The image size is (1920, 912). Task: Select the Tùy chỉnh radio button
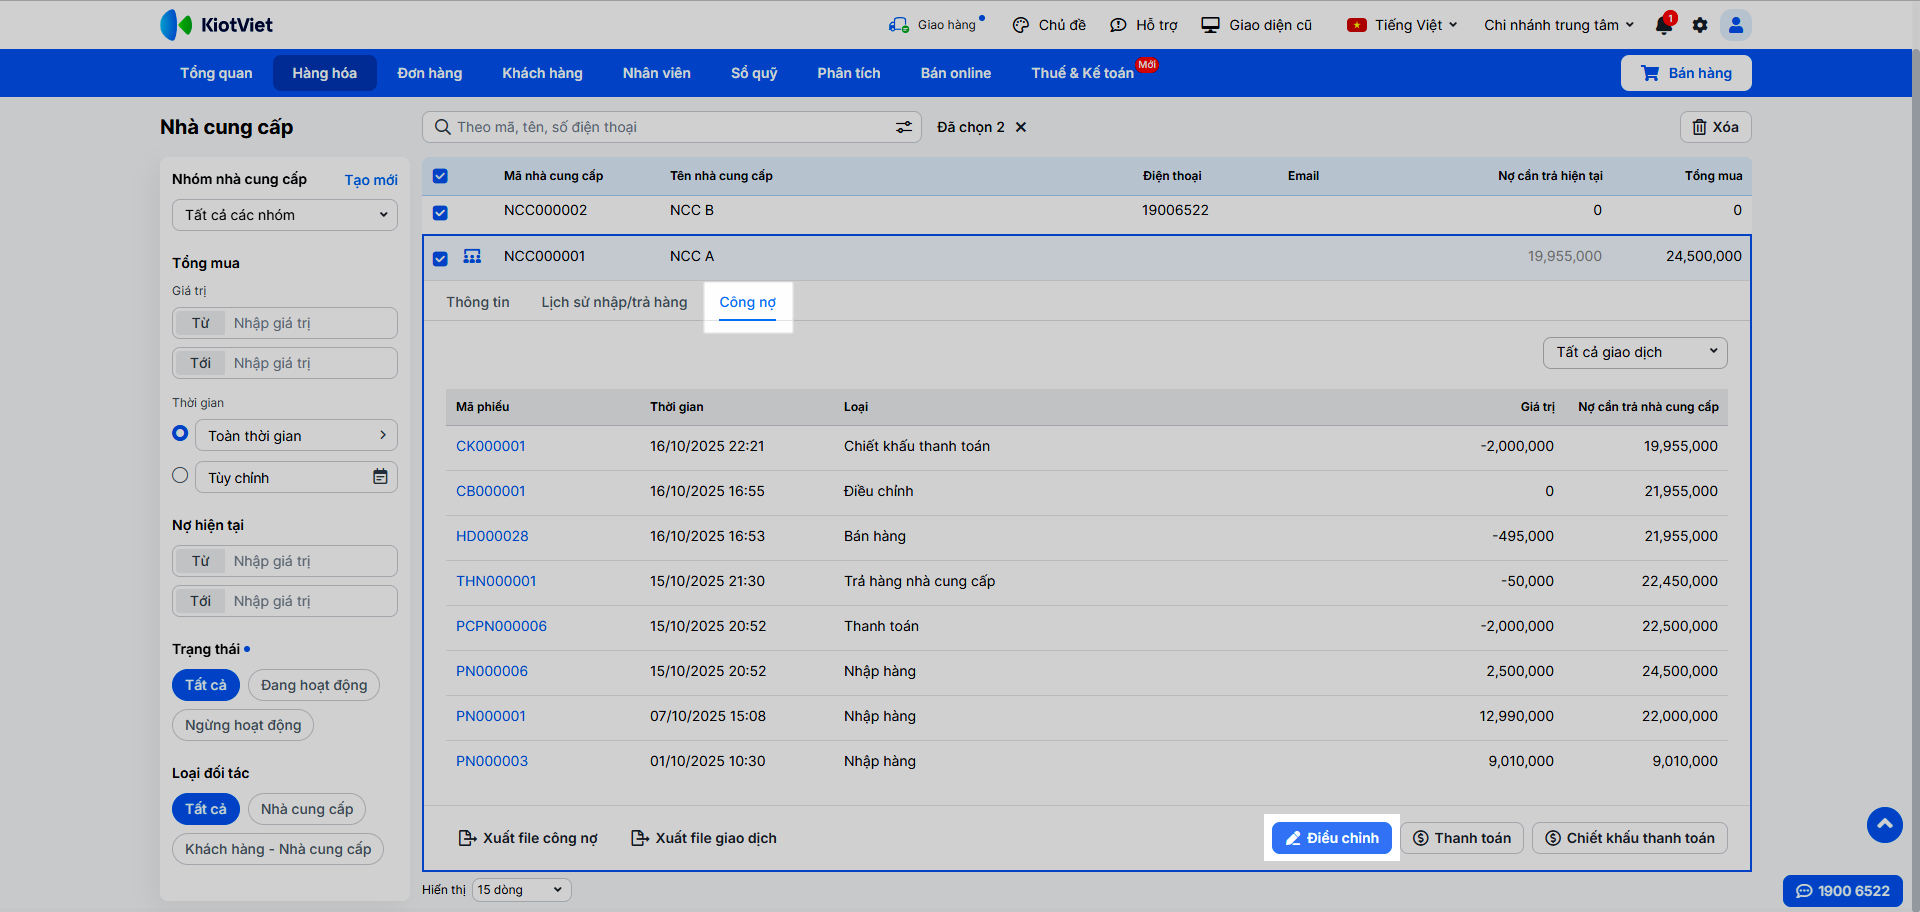[180, 475]
